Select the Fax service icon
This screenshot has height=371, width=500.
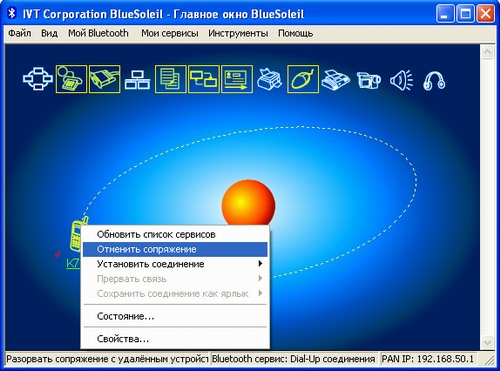(335, 80)
